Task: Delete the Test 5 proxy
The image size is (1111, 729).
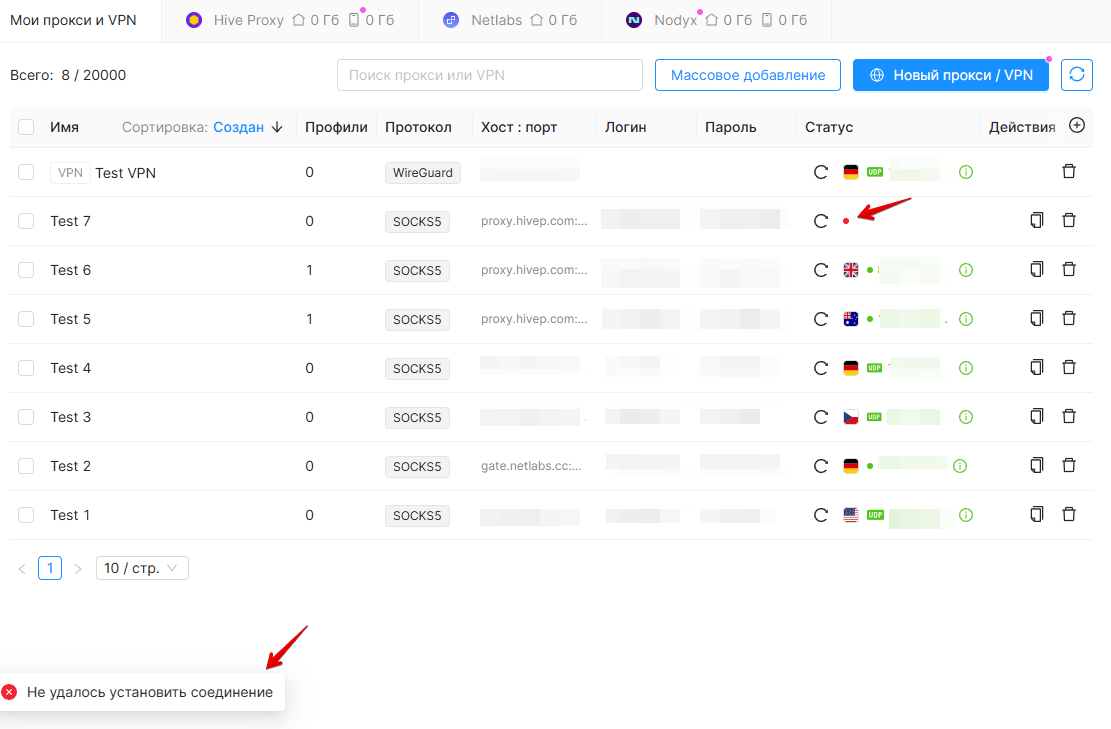Action: [x=1069, y=317]
